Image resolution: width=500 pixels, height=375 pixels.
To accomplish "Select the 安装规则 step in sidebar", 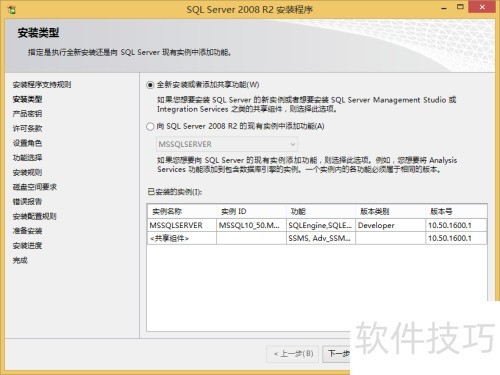I will 27,172.
